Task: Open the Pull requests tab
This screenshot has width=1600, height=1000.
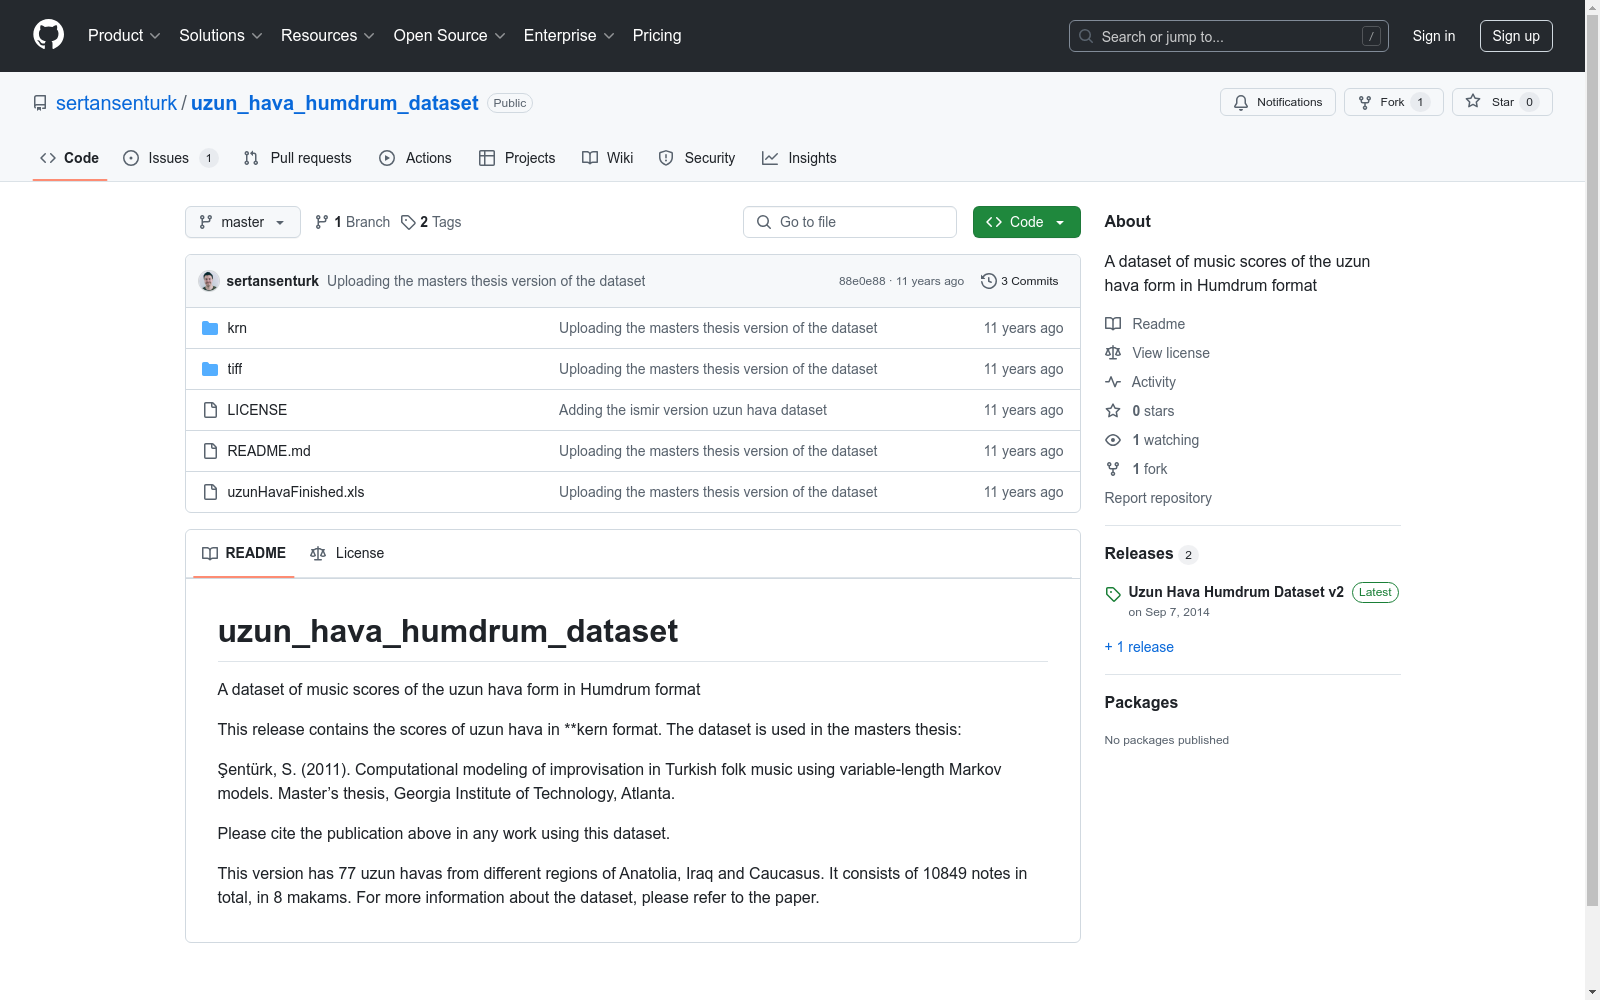Action: 297,158
